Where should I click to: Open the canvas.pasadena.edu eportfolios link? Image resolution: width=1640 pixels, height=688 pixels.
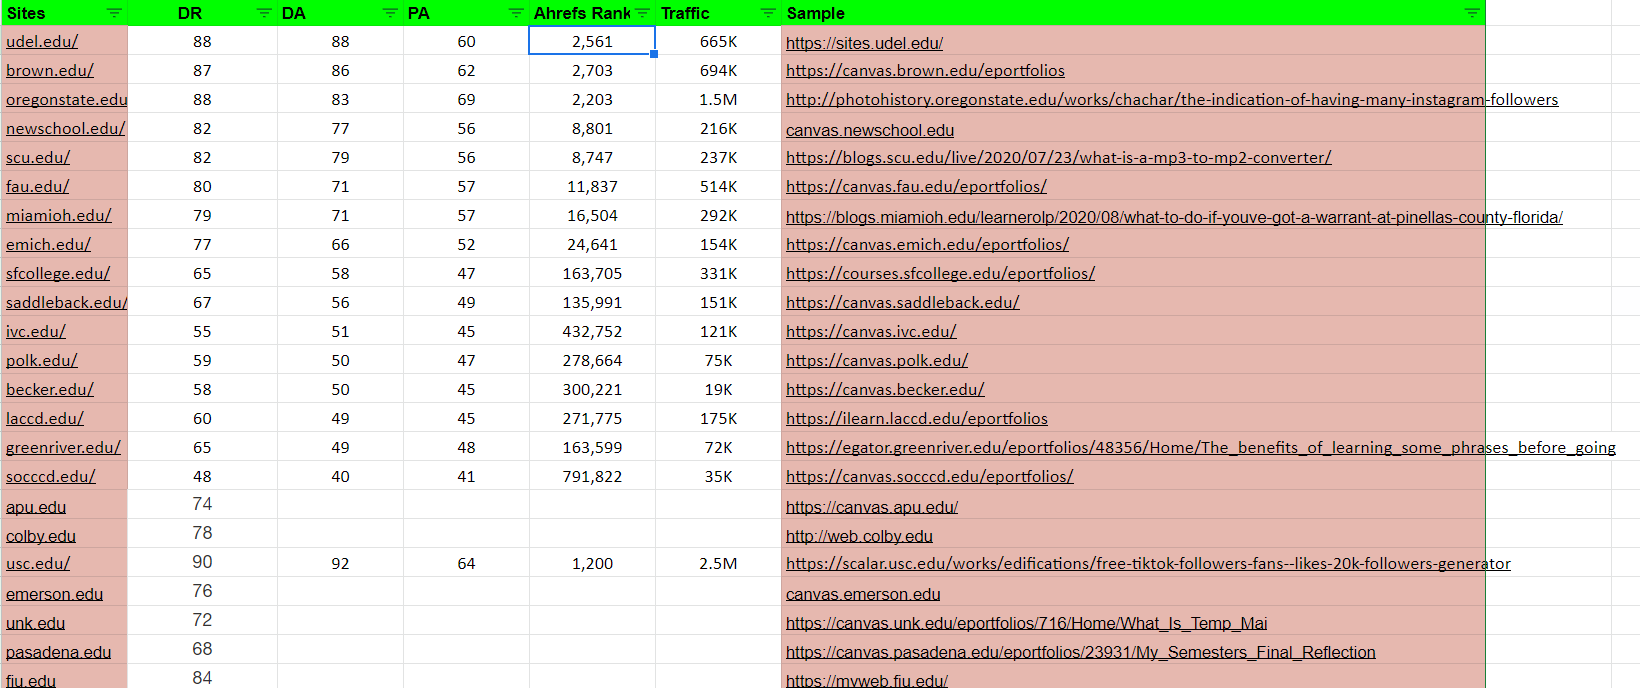[1081, 653]
